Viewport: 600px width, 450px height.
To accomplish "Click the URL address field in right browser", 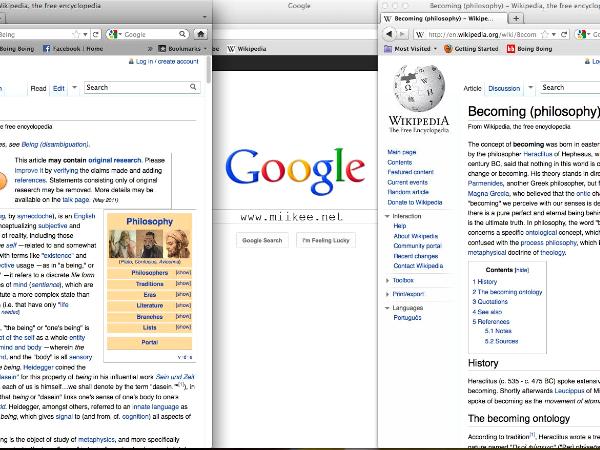I will [x=482, y=34].
